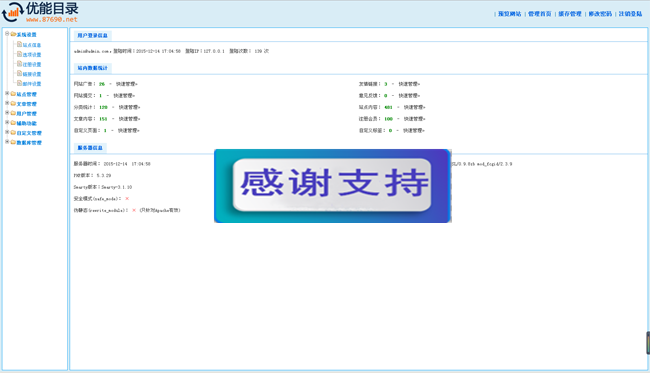Click the red X beside 安全模式
This screenshot has width=650, height=373.
(127, 199)
